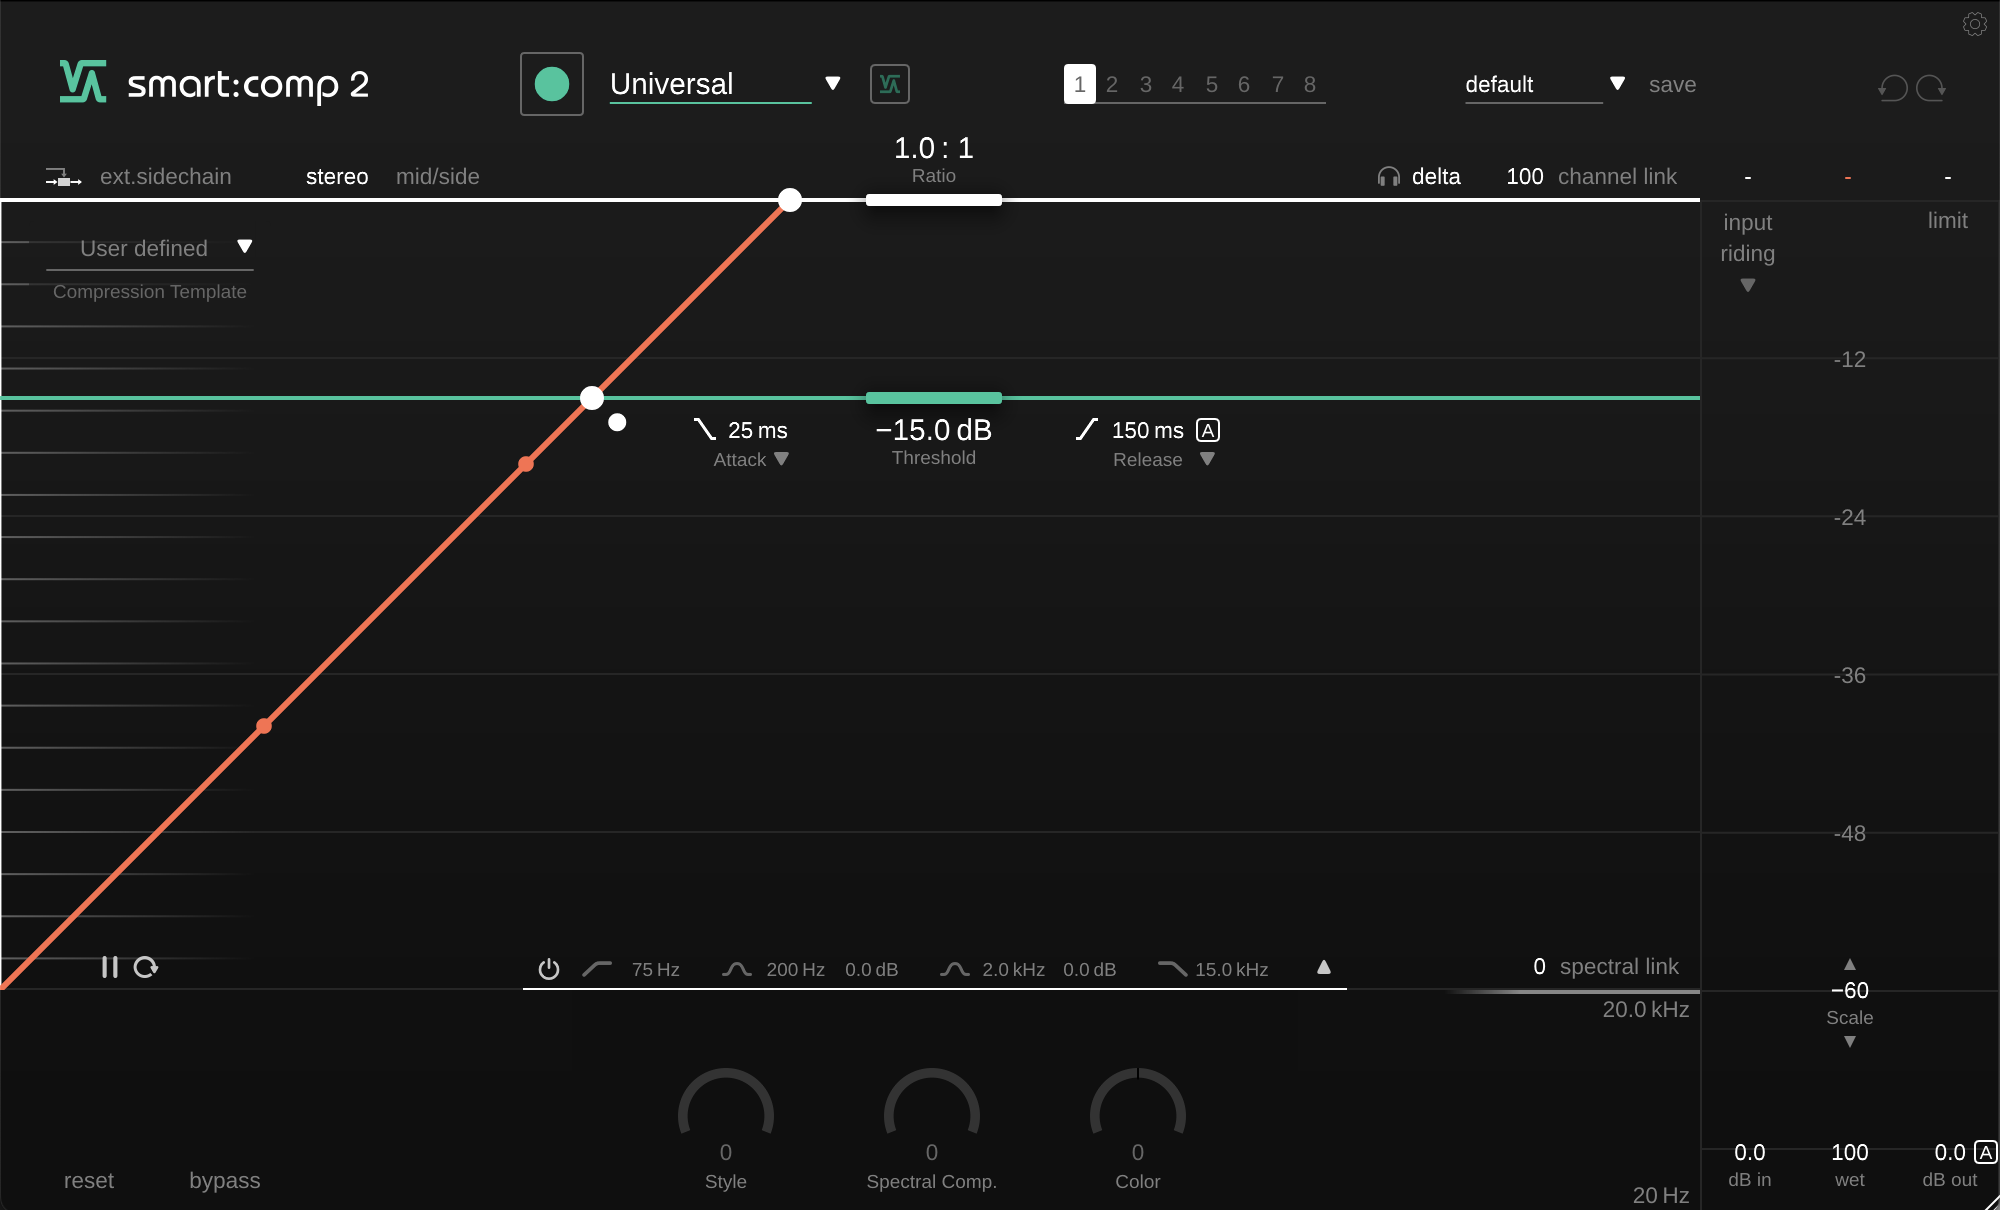Pause the level display

[x=109, y=967]
